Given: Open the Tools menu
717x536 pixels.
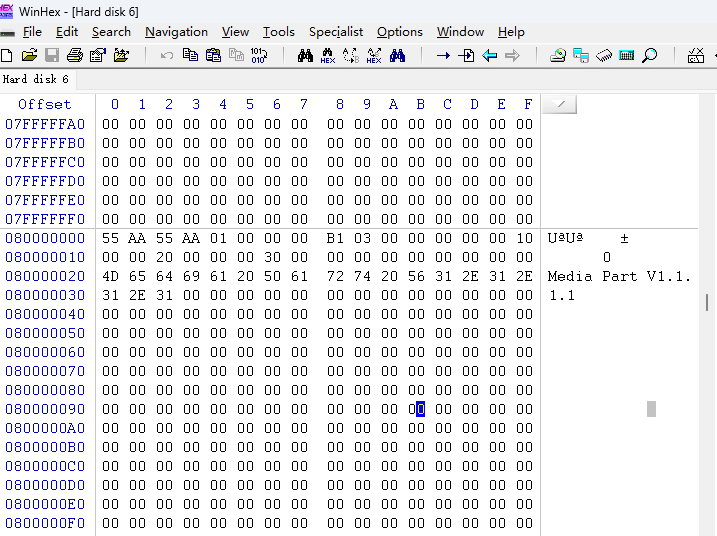Looking at the screenshot, I should 278,32.
